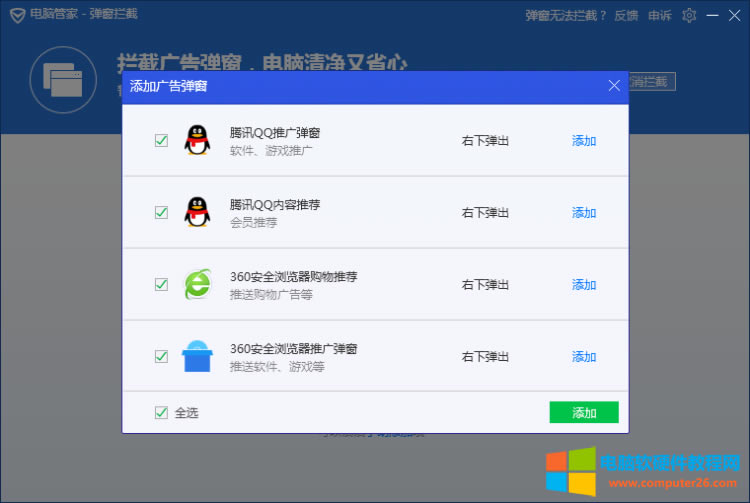Click the QQ penguin icon for 腾讯QQ内容推荐

197,212
